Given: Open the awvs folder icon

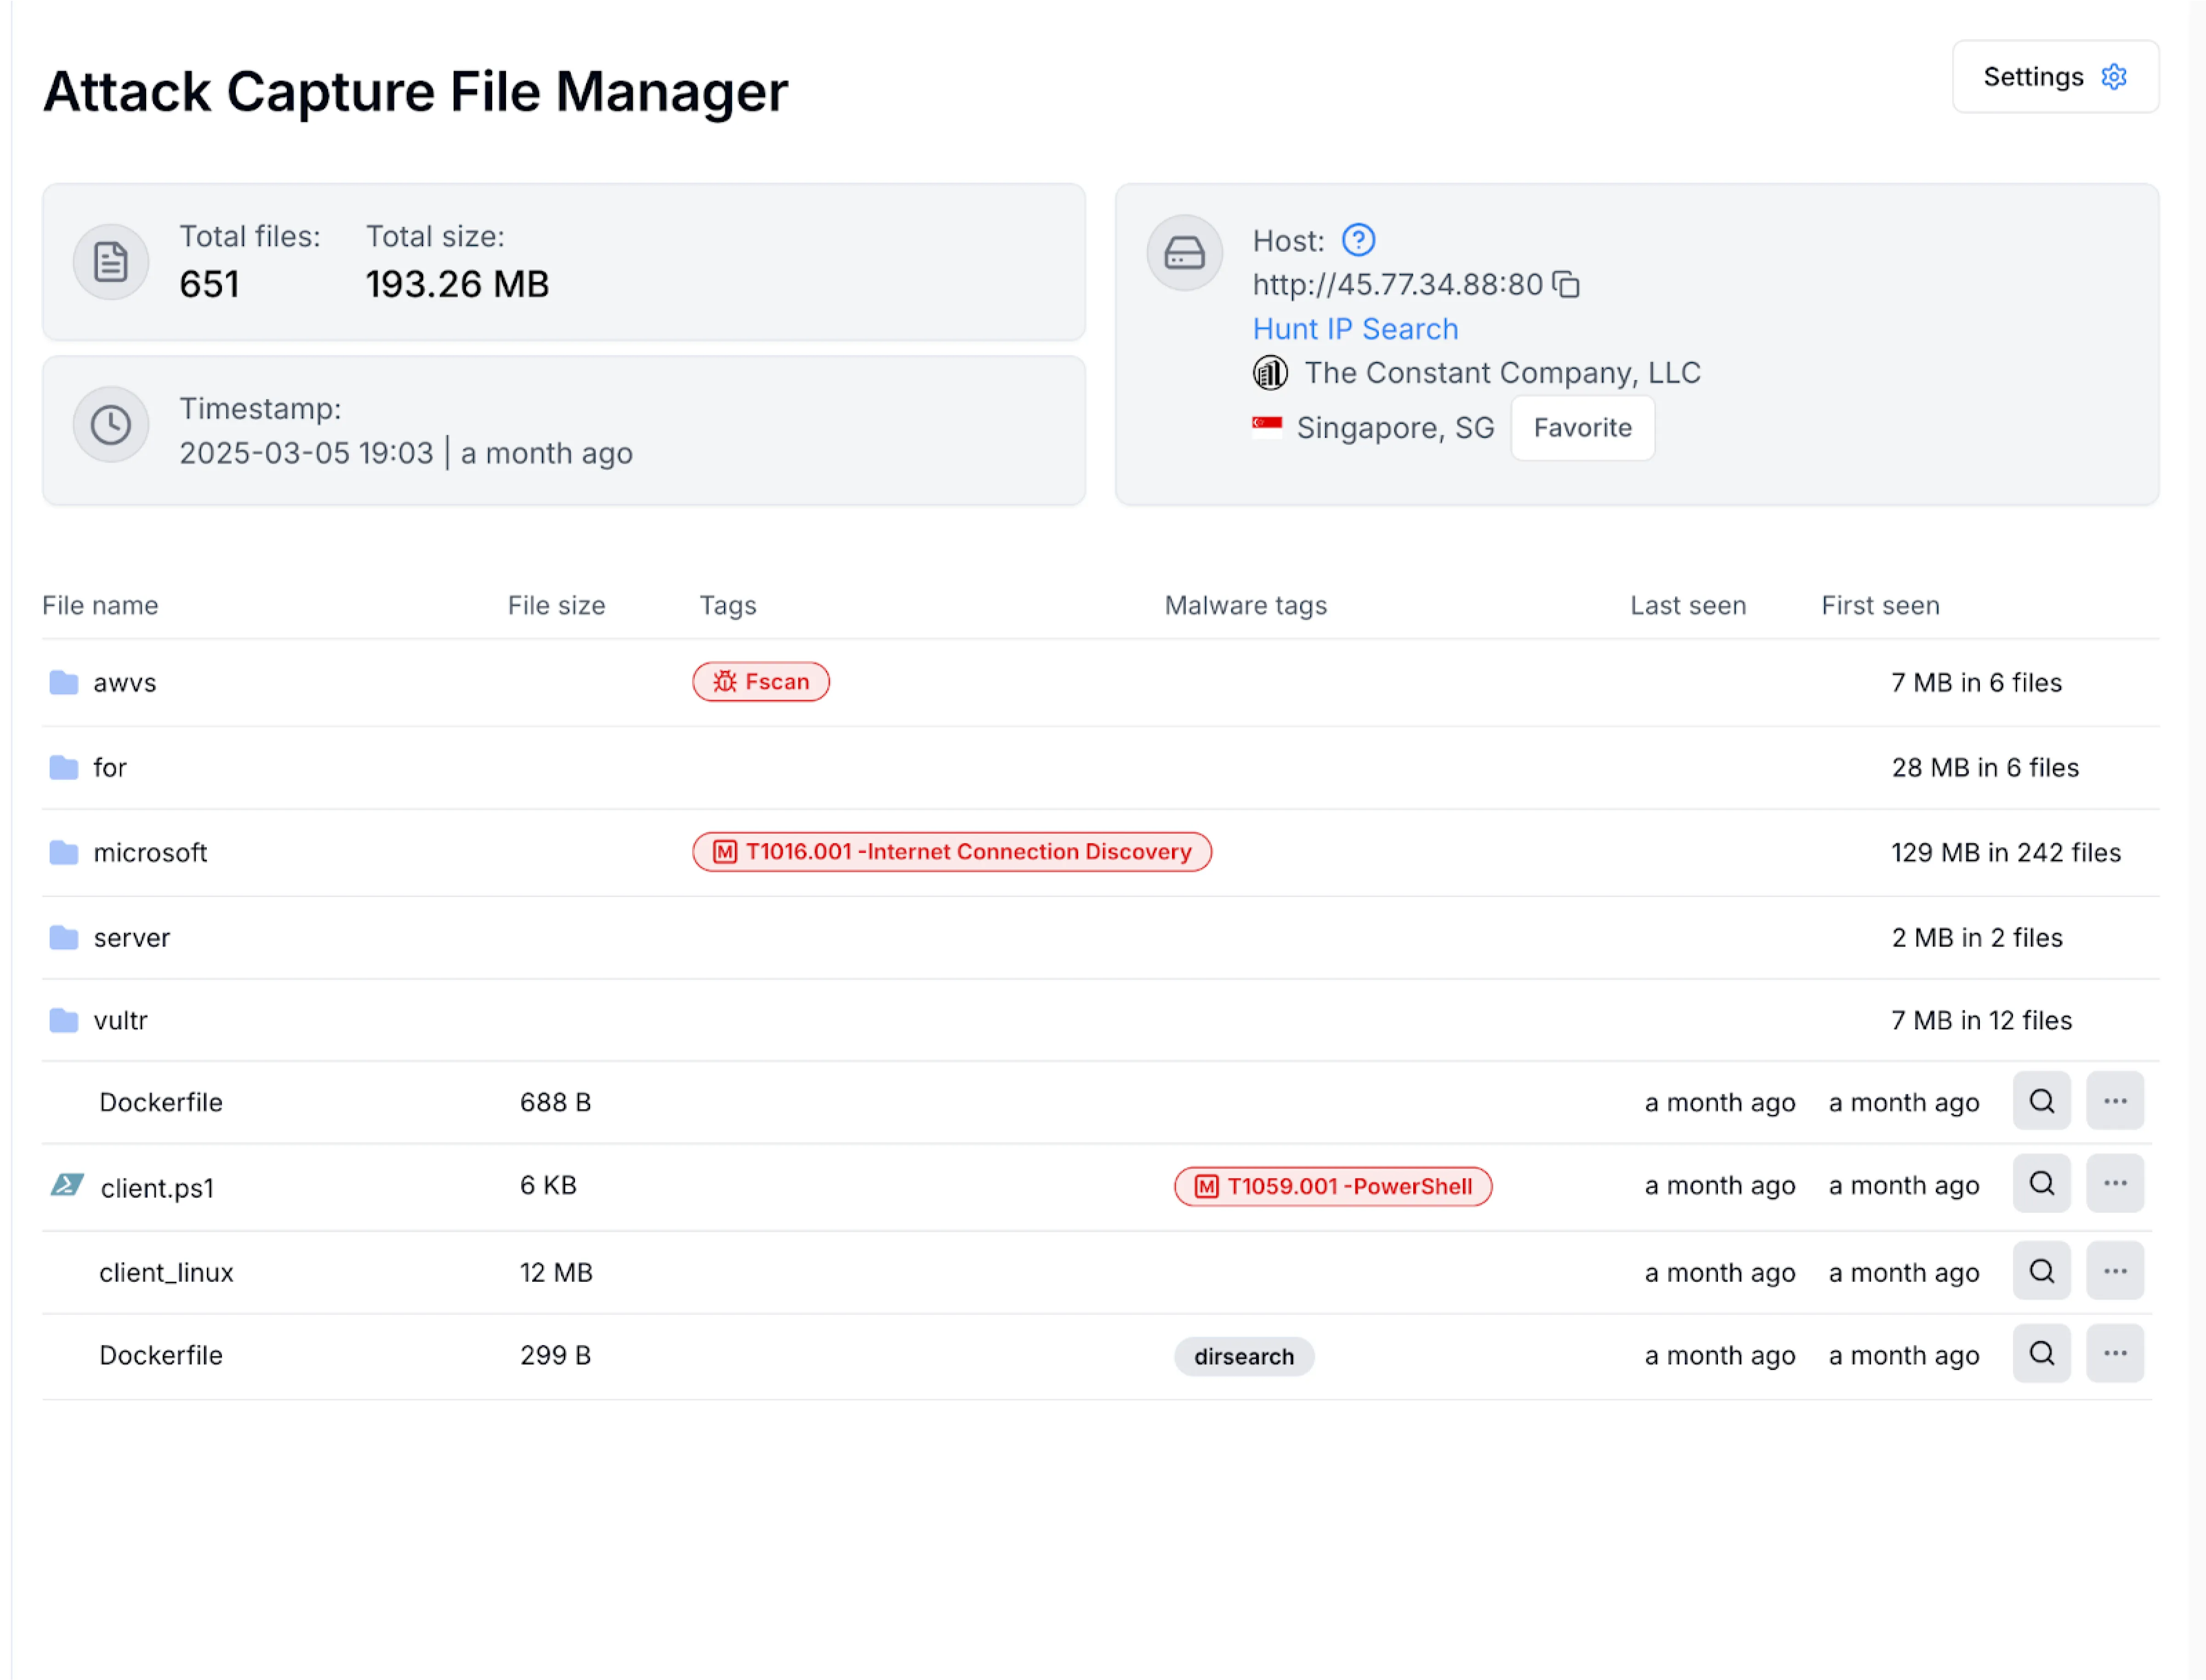Looking at the screenshot, I should pos(64,683).
